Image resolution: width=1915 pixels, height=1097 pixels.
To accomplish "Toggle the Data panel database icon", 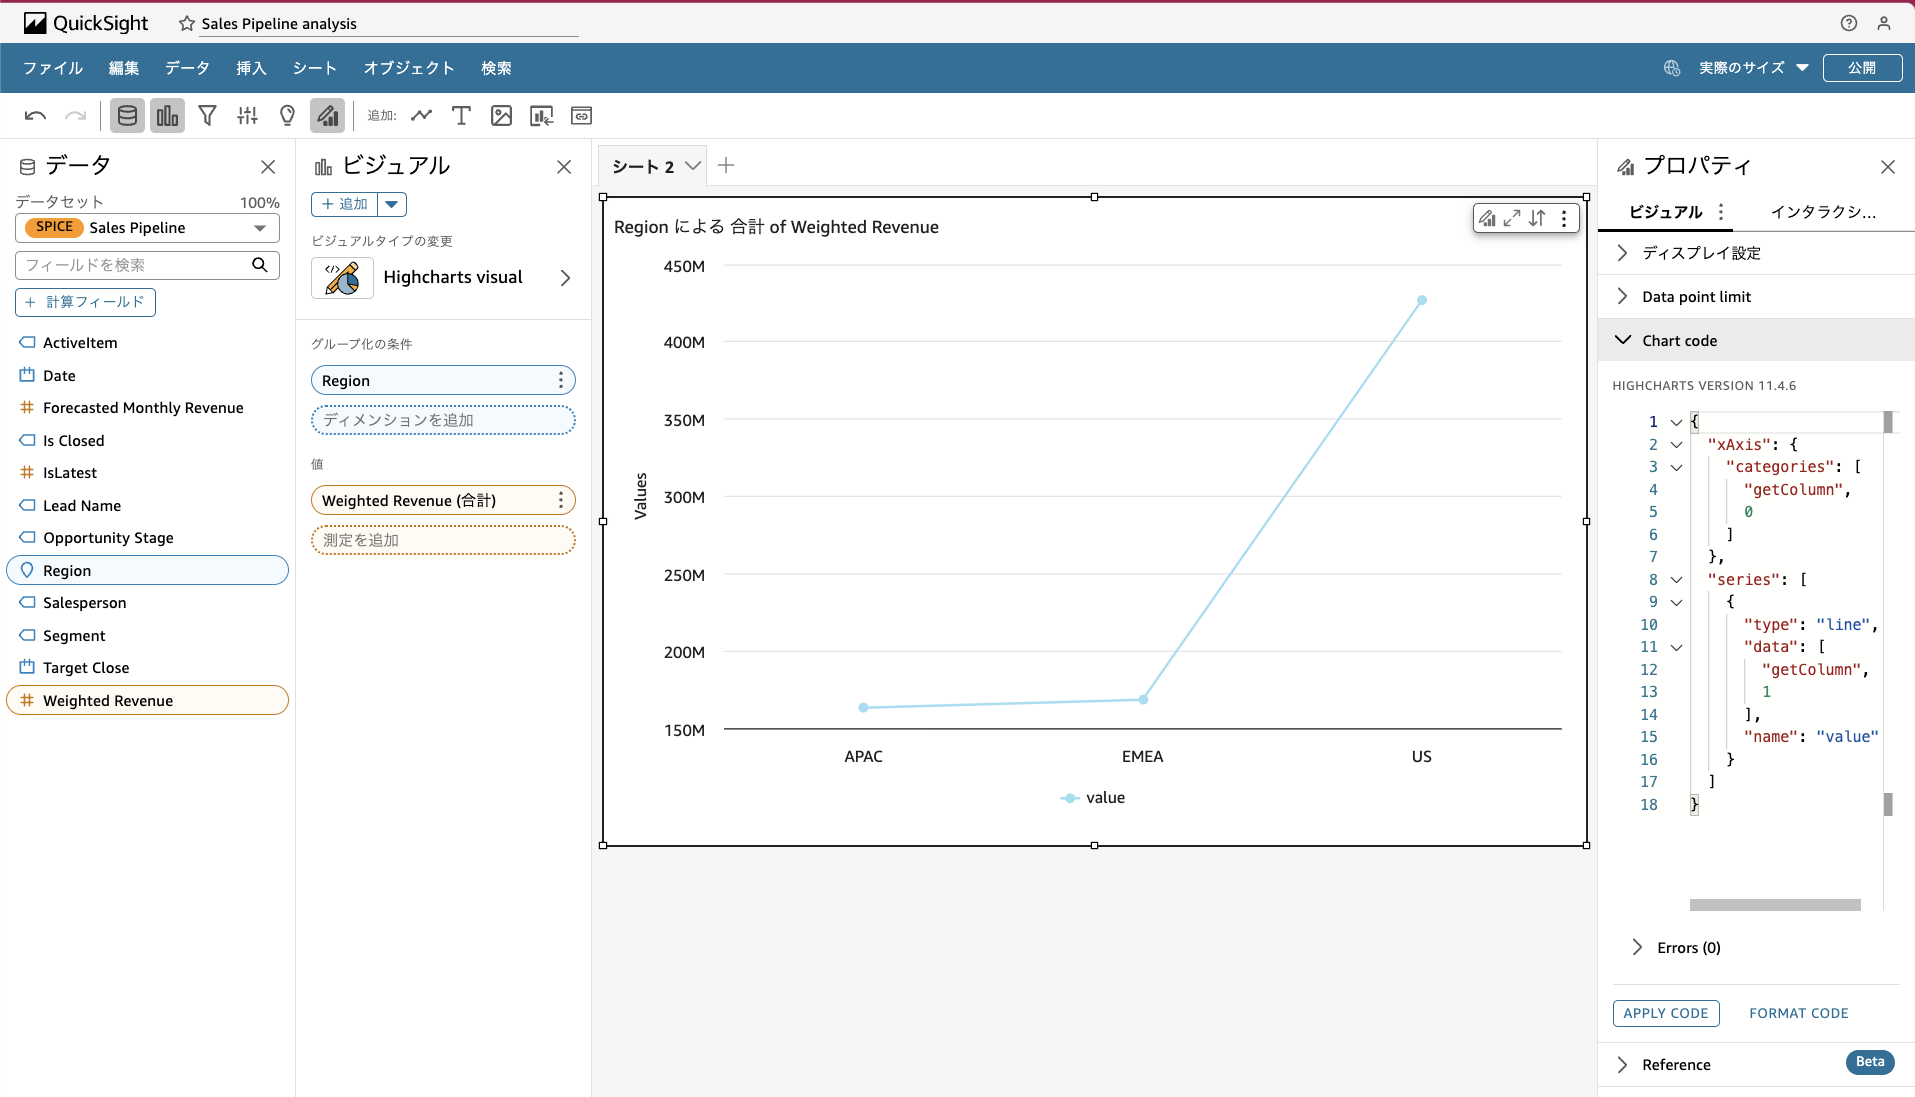I will (x=127, y=116).
